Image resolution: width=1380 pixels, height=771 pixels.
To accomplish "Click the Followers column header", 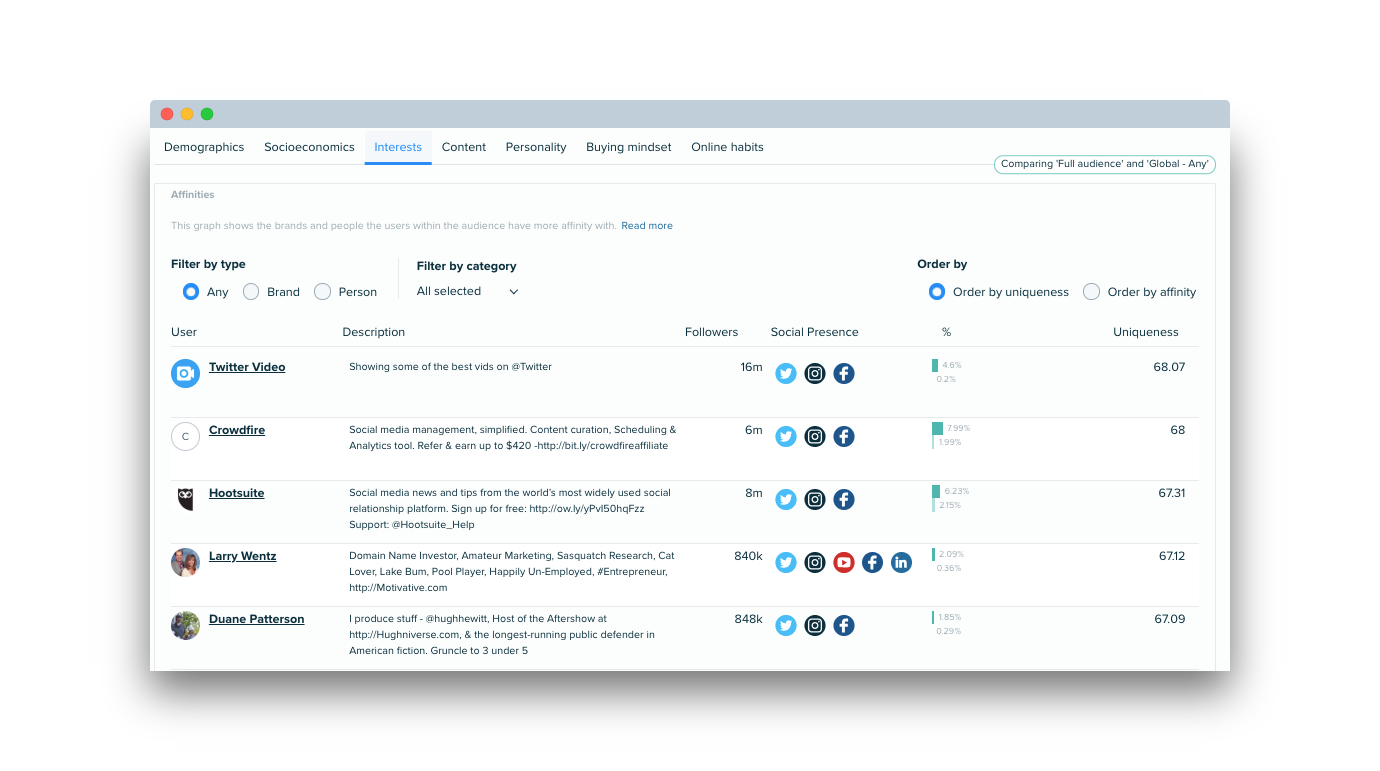I will tap(712, 332).
